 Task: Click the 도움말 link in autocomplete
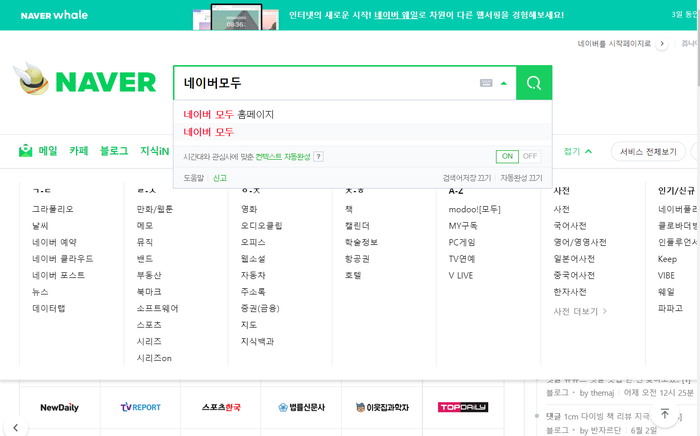click(193, 178)
